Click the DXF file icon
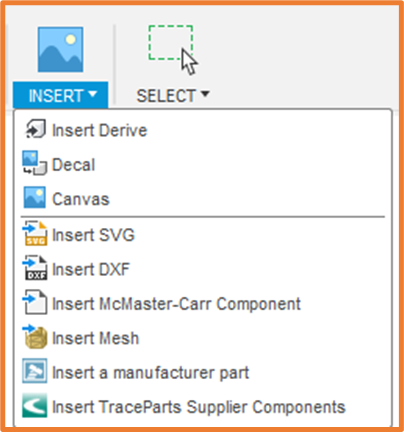The height and width of the screenshot is (432, 404). [35, 268]
